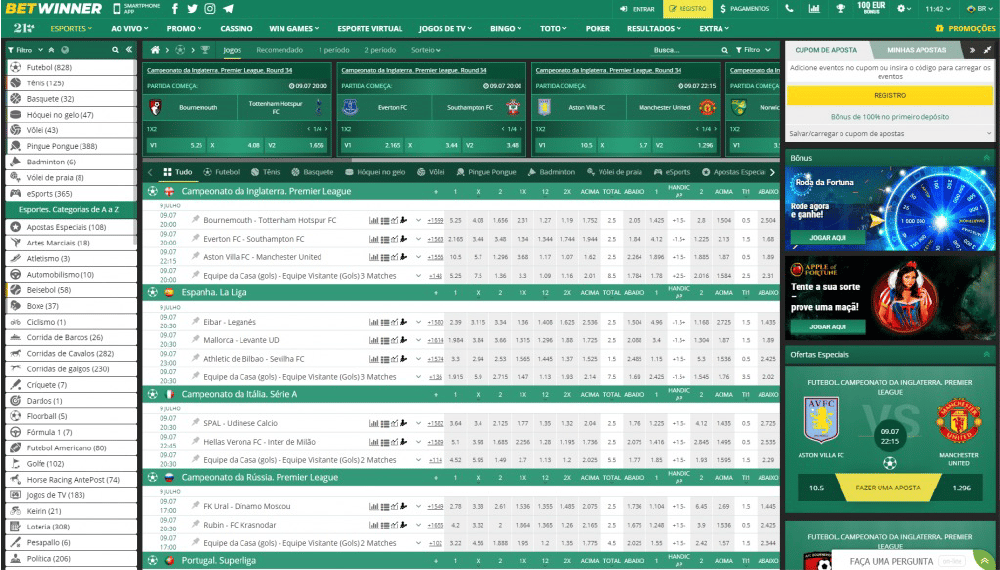Click the BETWINNER logo
Viewport: 1000px width, 570px height.
click(x=54, y=9)
